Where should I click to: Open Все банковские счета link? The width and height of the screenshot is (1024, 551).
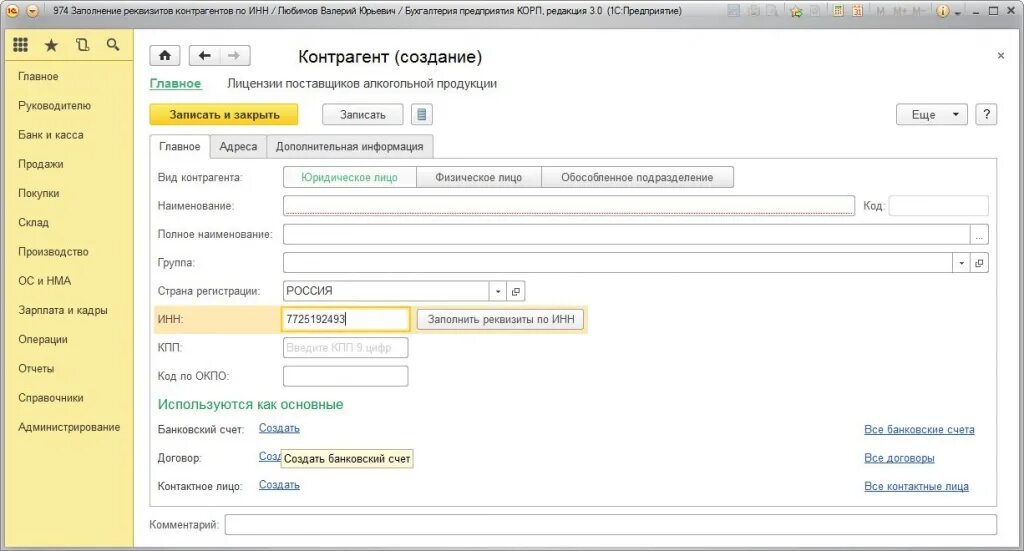tap(919, 430)
